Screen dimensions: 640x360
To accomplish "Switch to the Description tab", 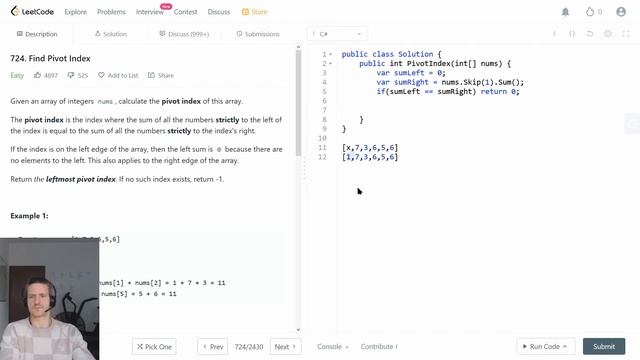I will (x=37, y=34).
